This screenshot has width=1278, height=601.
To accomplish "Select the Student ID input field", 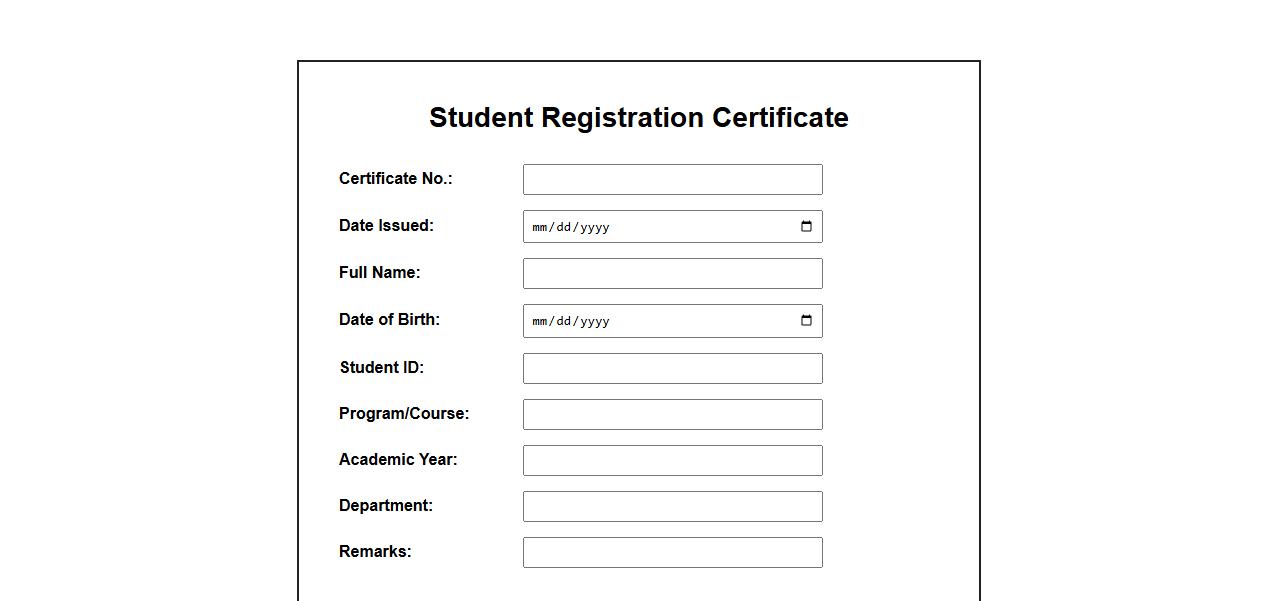I will tap(672, 368).
